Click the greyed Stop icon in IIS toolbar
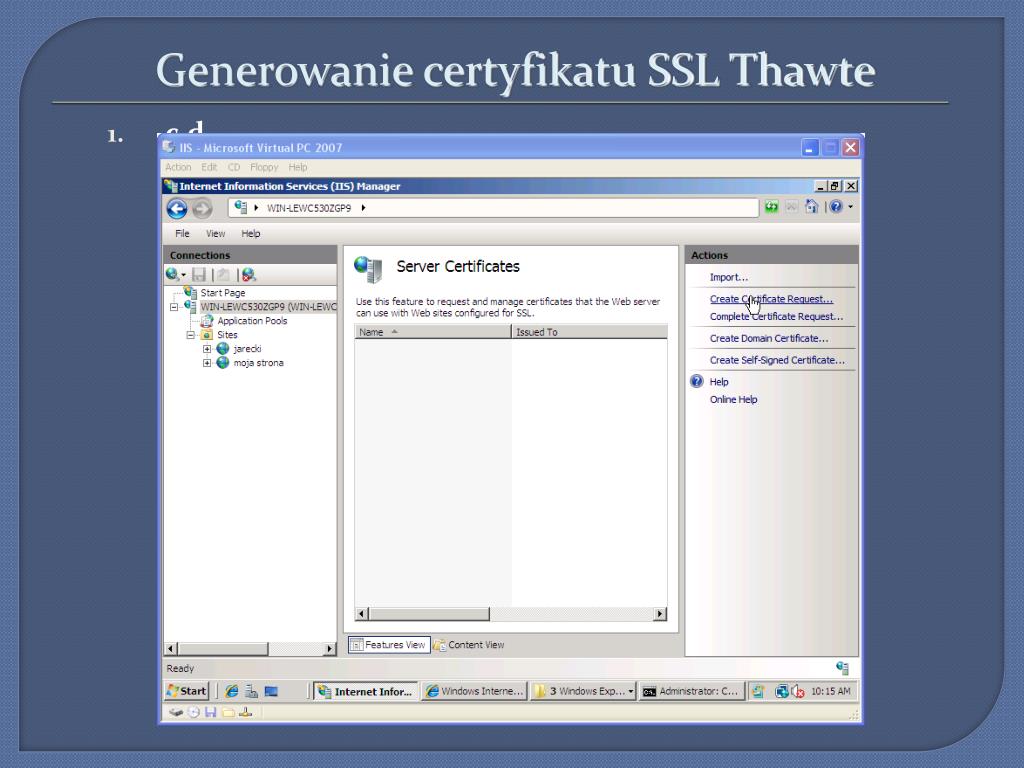Viewport: 1024px width, 768px height. 791,207
